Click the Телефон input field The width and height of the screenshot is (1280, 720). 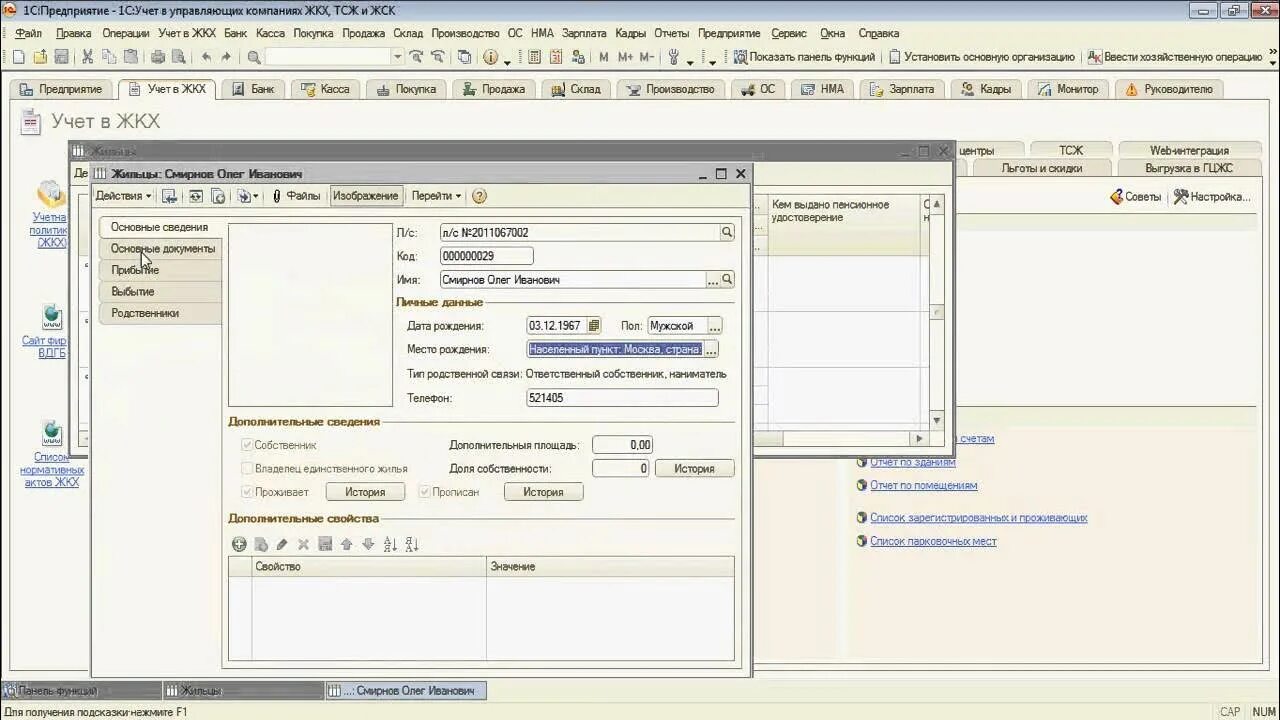[x=622, y=398]
